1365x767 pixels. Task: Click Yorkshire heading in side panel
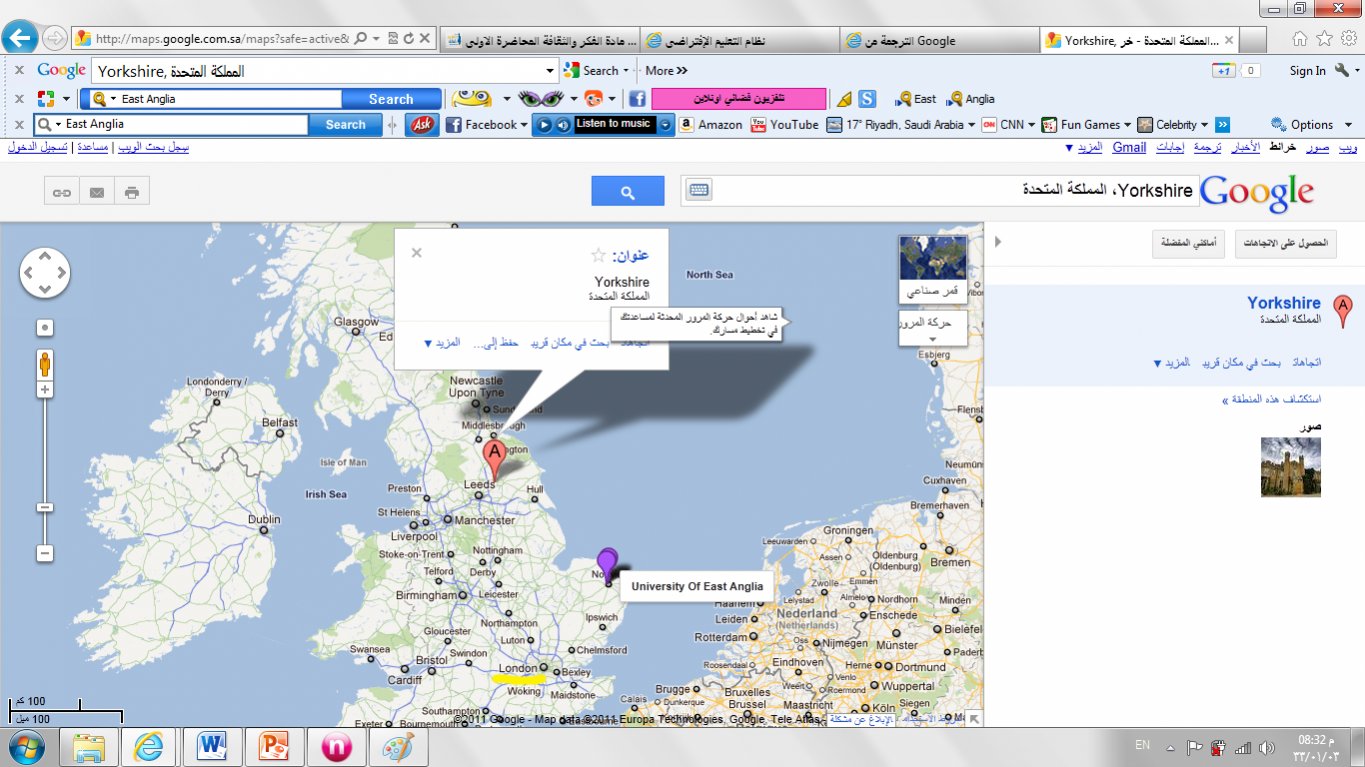[1284, 303]
